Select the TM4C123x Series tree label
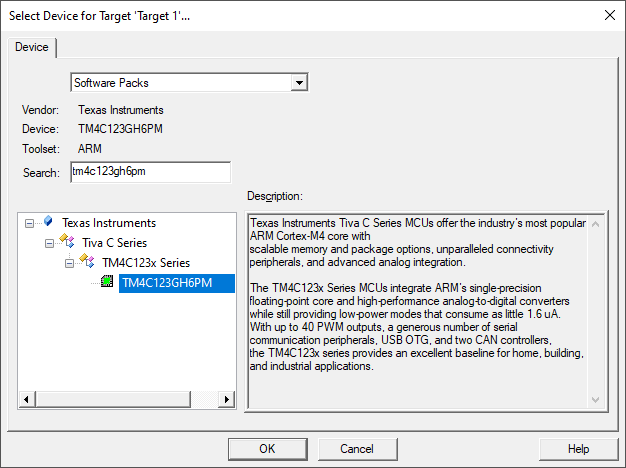Screen dimensions: 626x468 coord(146,263)
